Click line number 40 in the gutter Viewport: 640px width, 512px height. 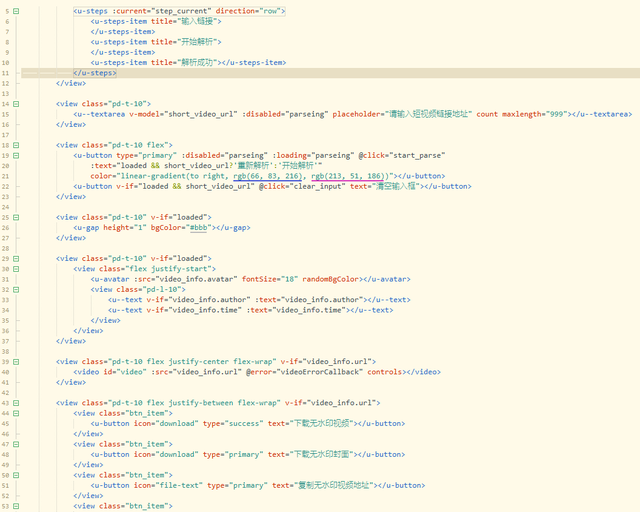6,372
